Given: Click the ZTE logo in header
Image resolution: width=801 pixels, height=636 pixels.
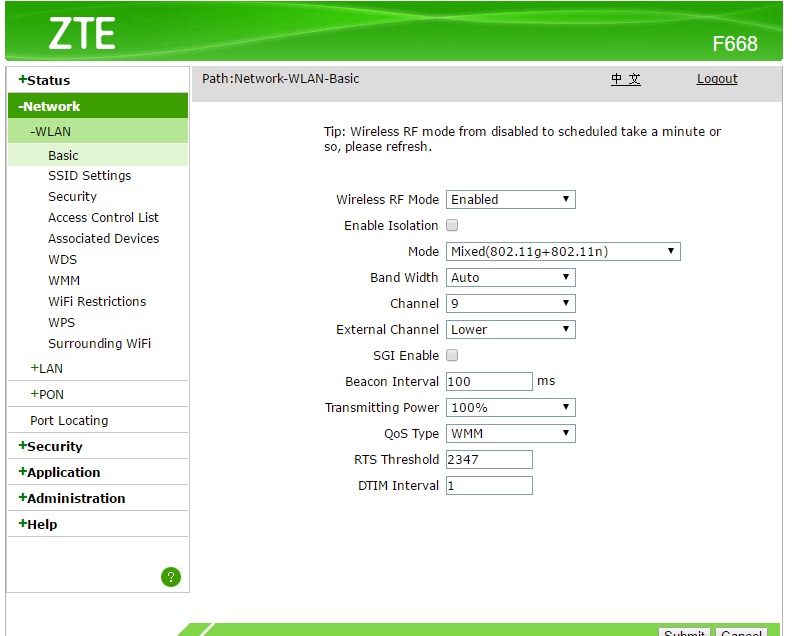Looking at the screenshot, I should click(82, 34).
